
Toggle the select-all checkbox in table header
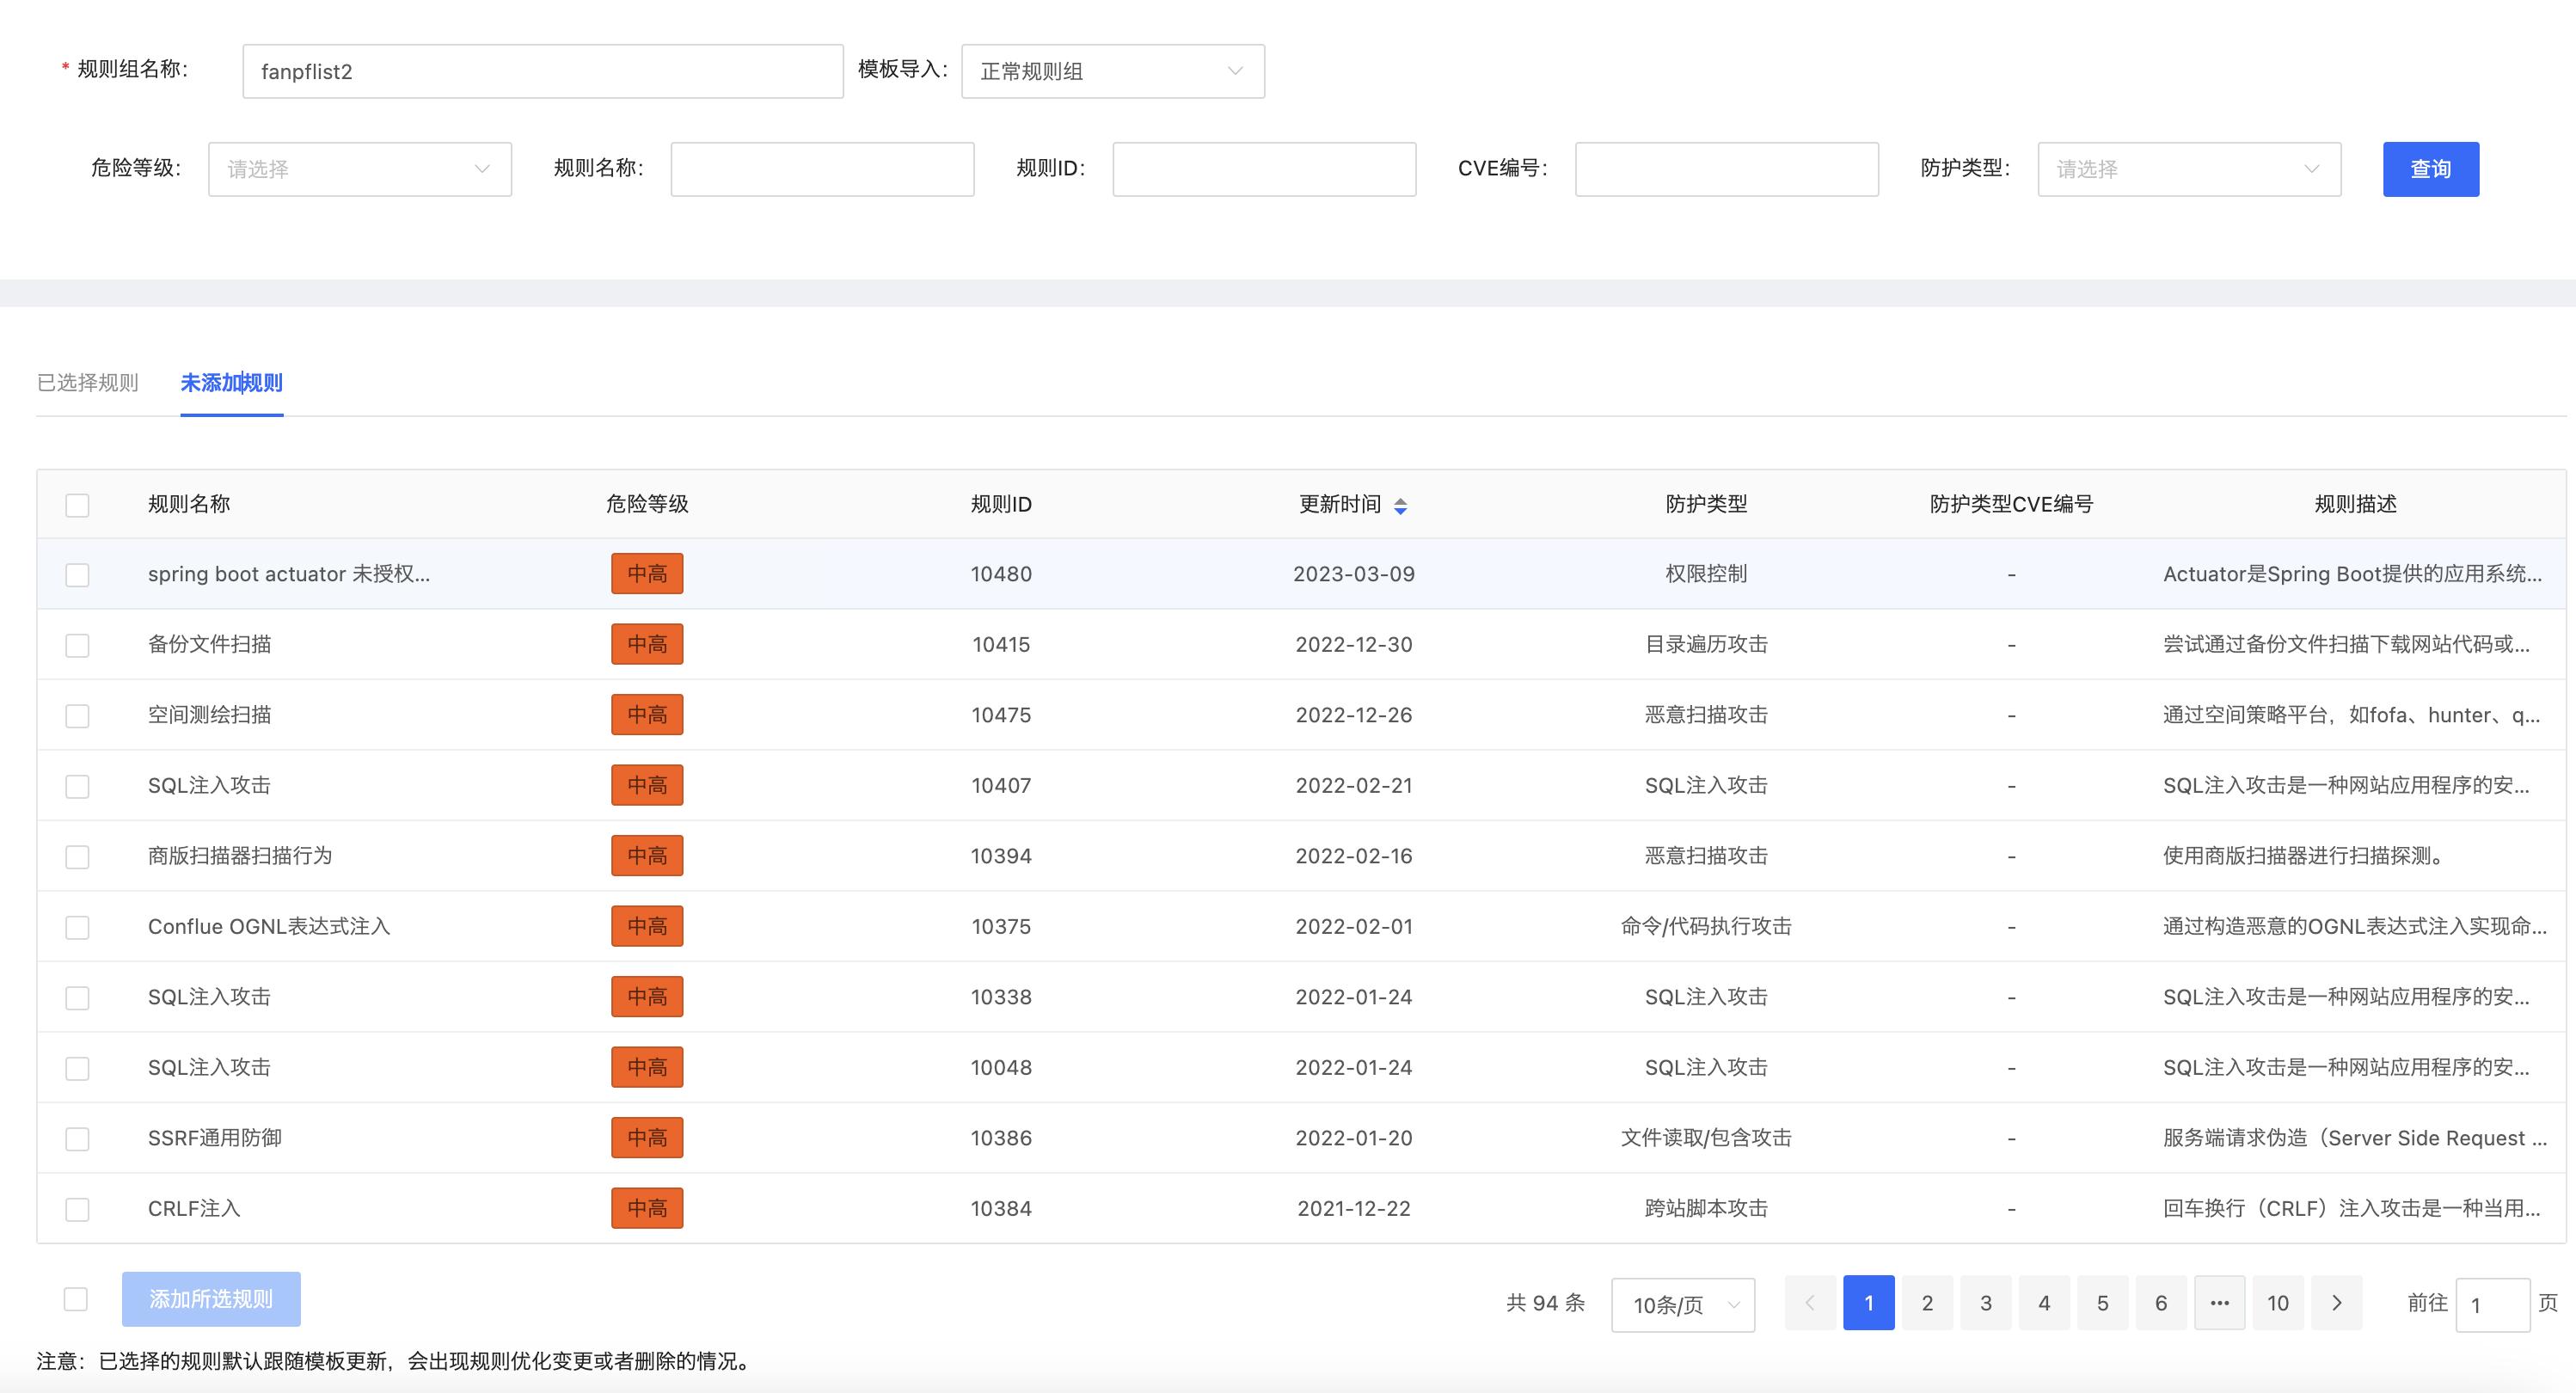point(77,505)
